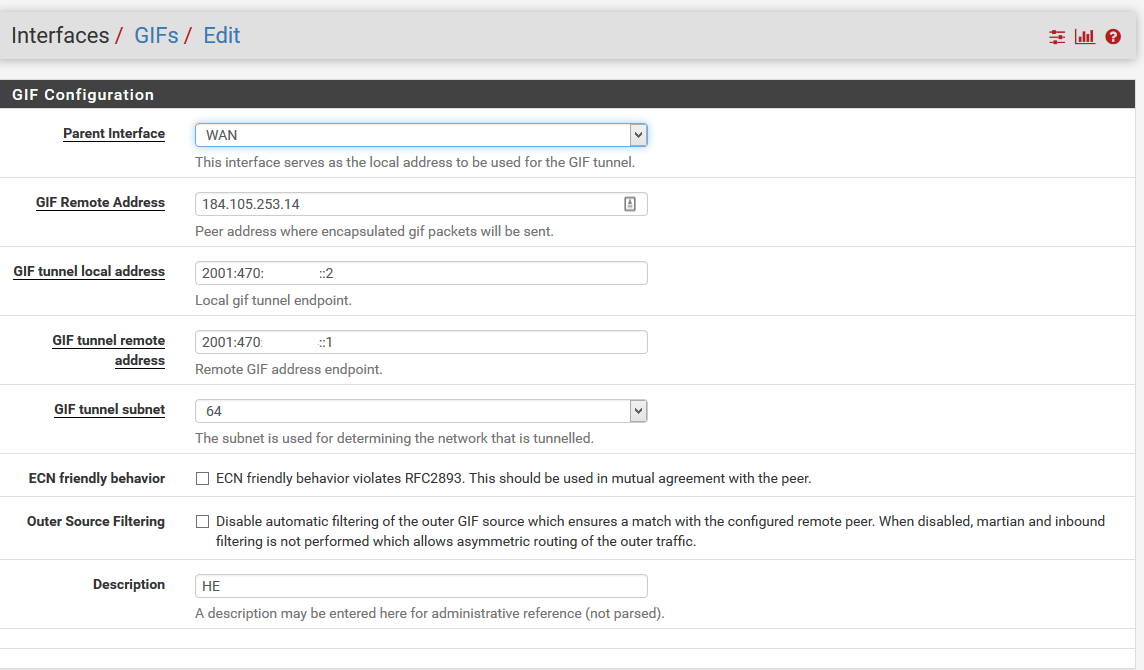The image size is (1144, 670).
Task: Click the GIF tunnel local address label
Action: [x=89, y=272]
